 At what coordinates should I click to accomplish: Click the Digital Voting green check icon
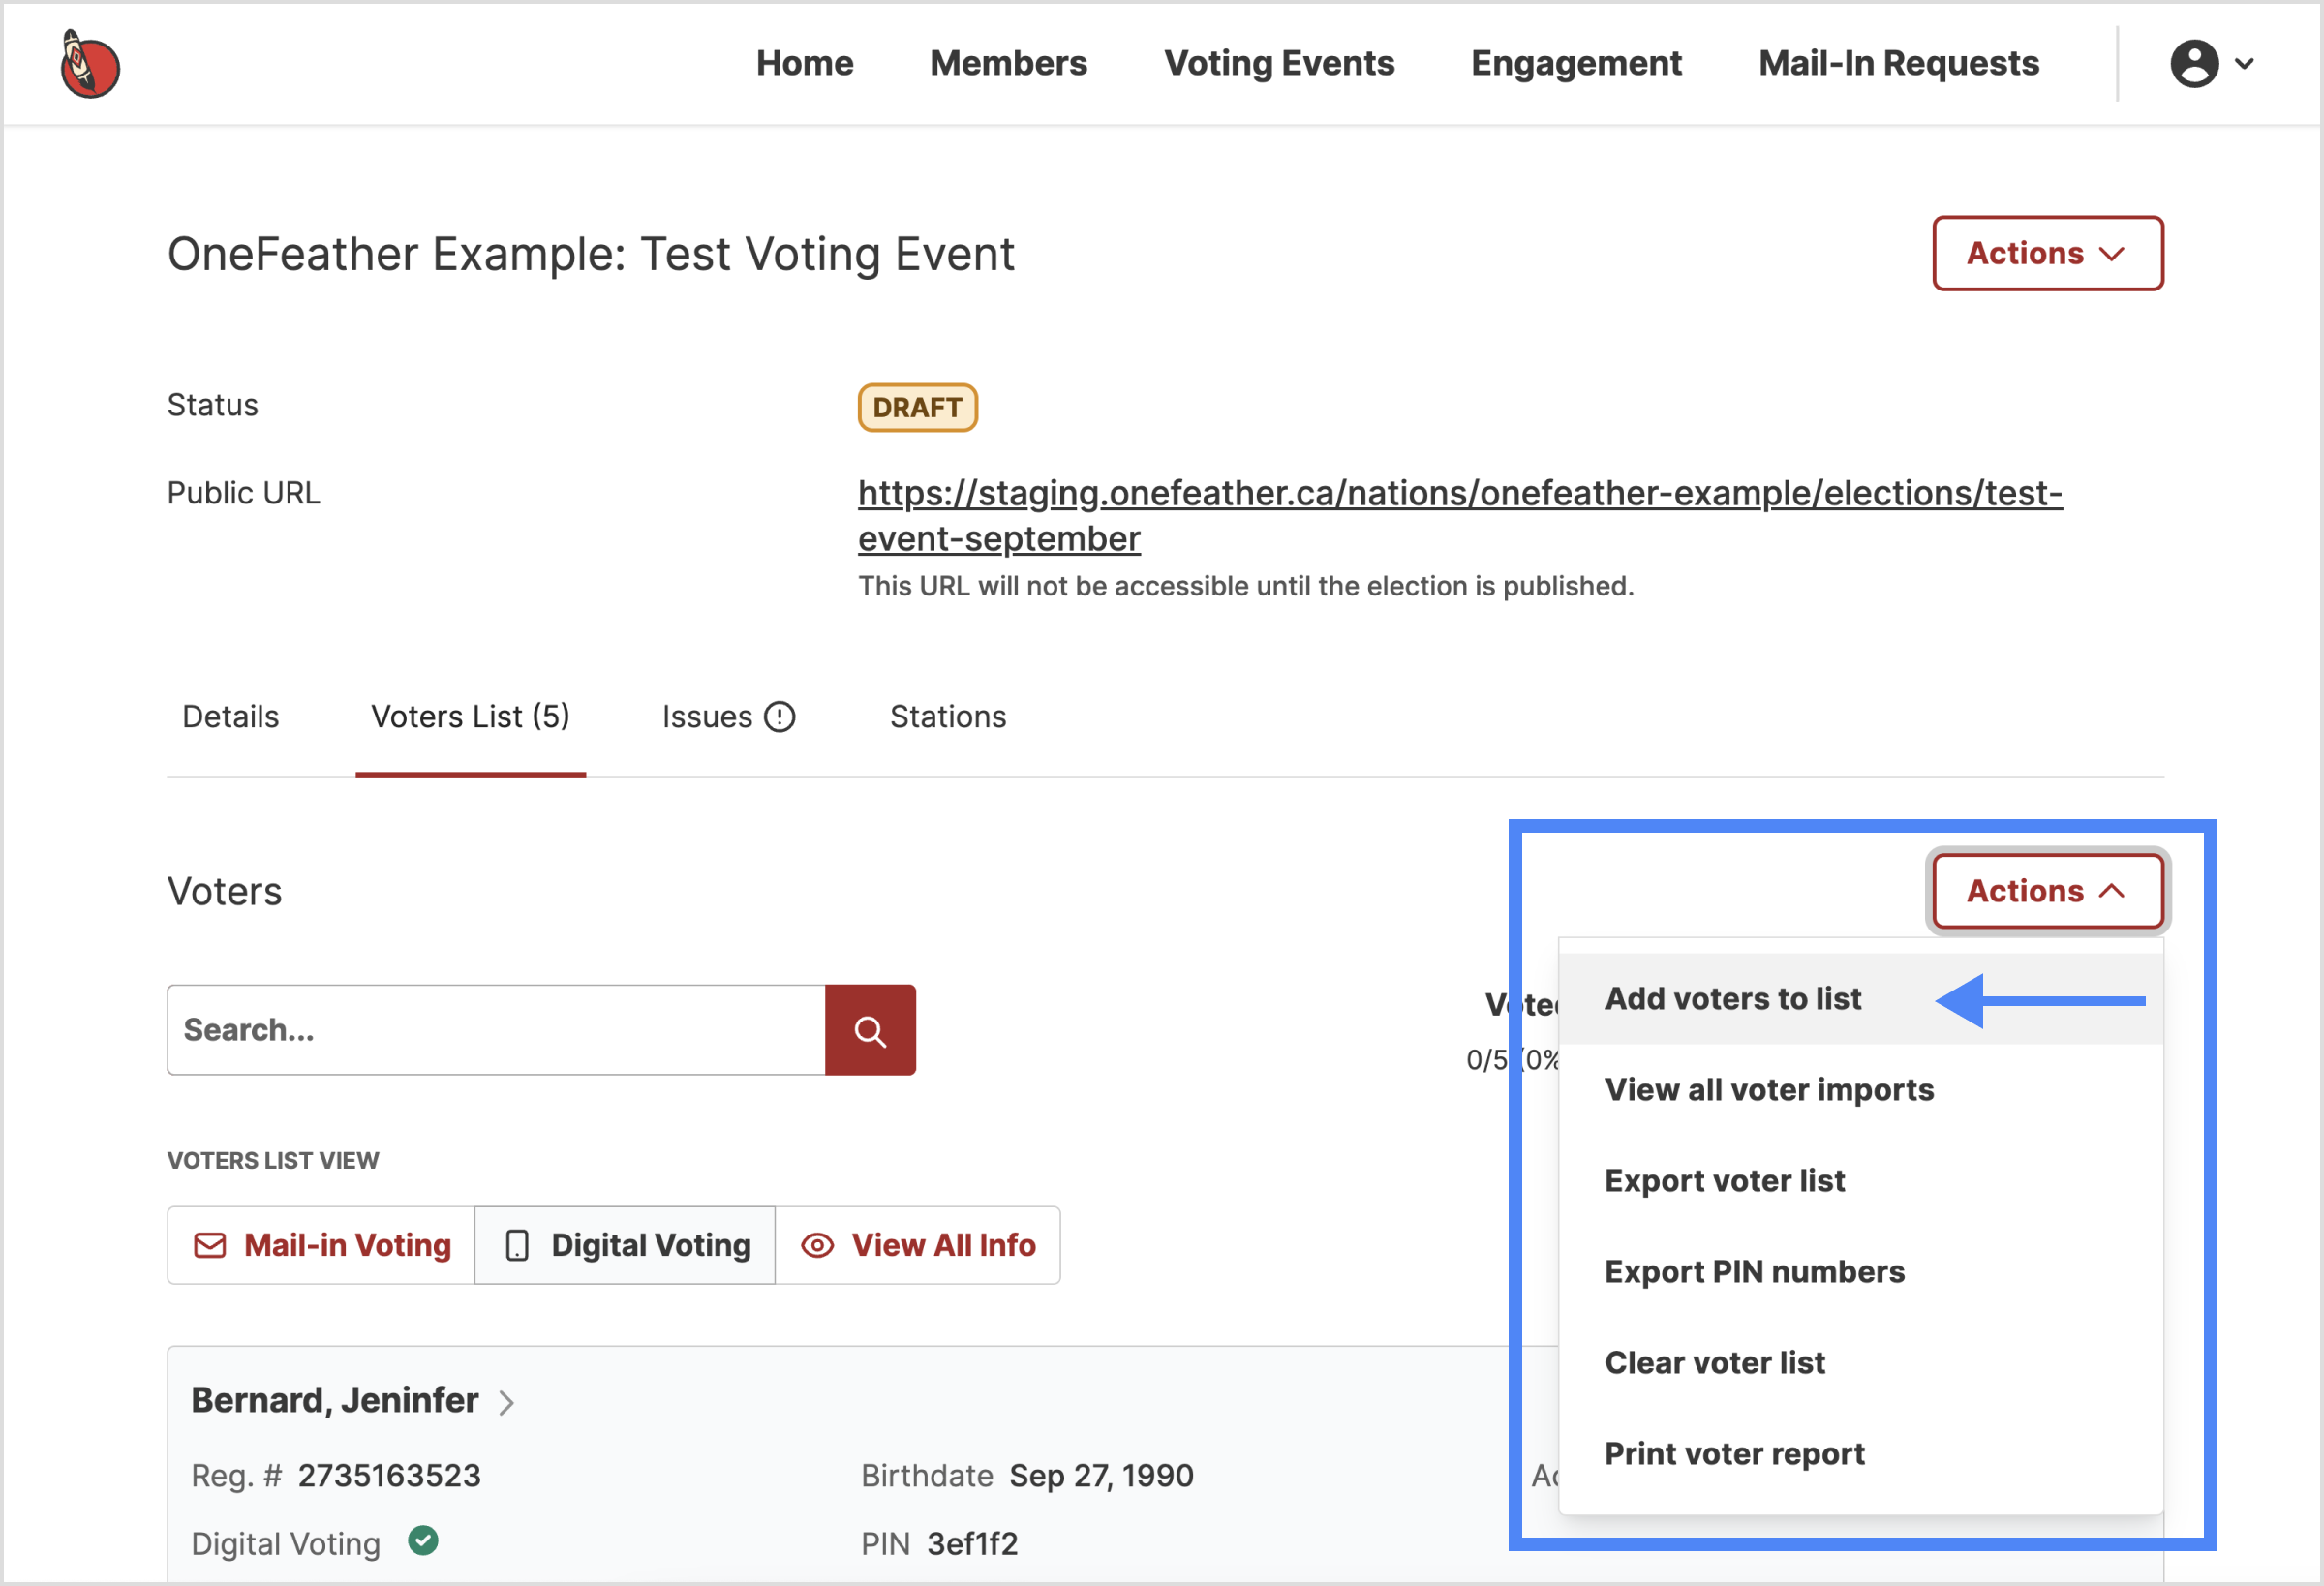pyautogui.click(x=423, y=1541)
